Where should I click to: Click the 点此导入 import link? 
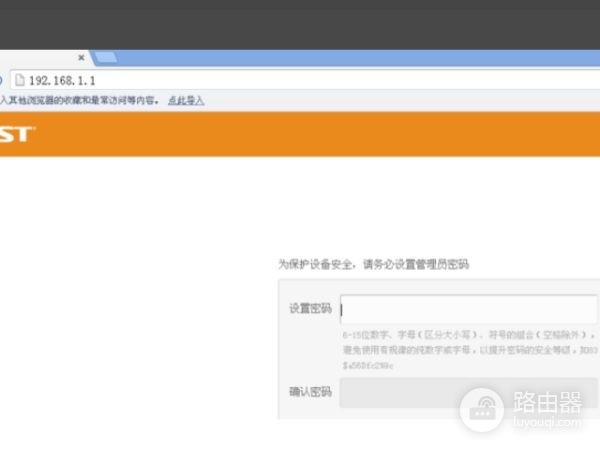pos(186,100)
